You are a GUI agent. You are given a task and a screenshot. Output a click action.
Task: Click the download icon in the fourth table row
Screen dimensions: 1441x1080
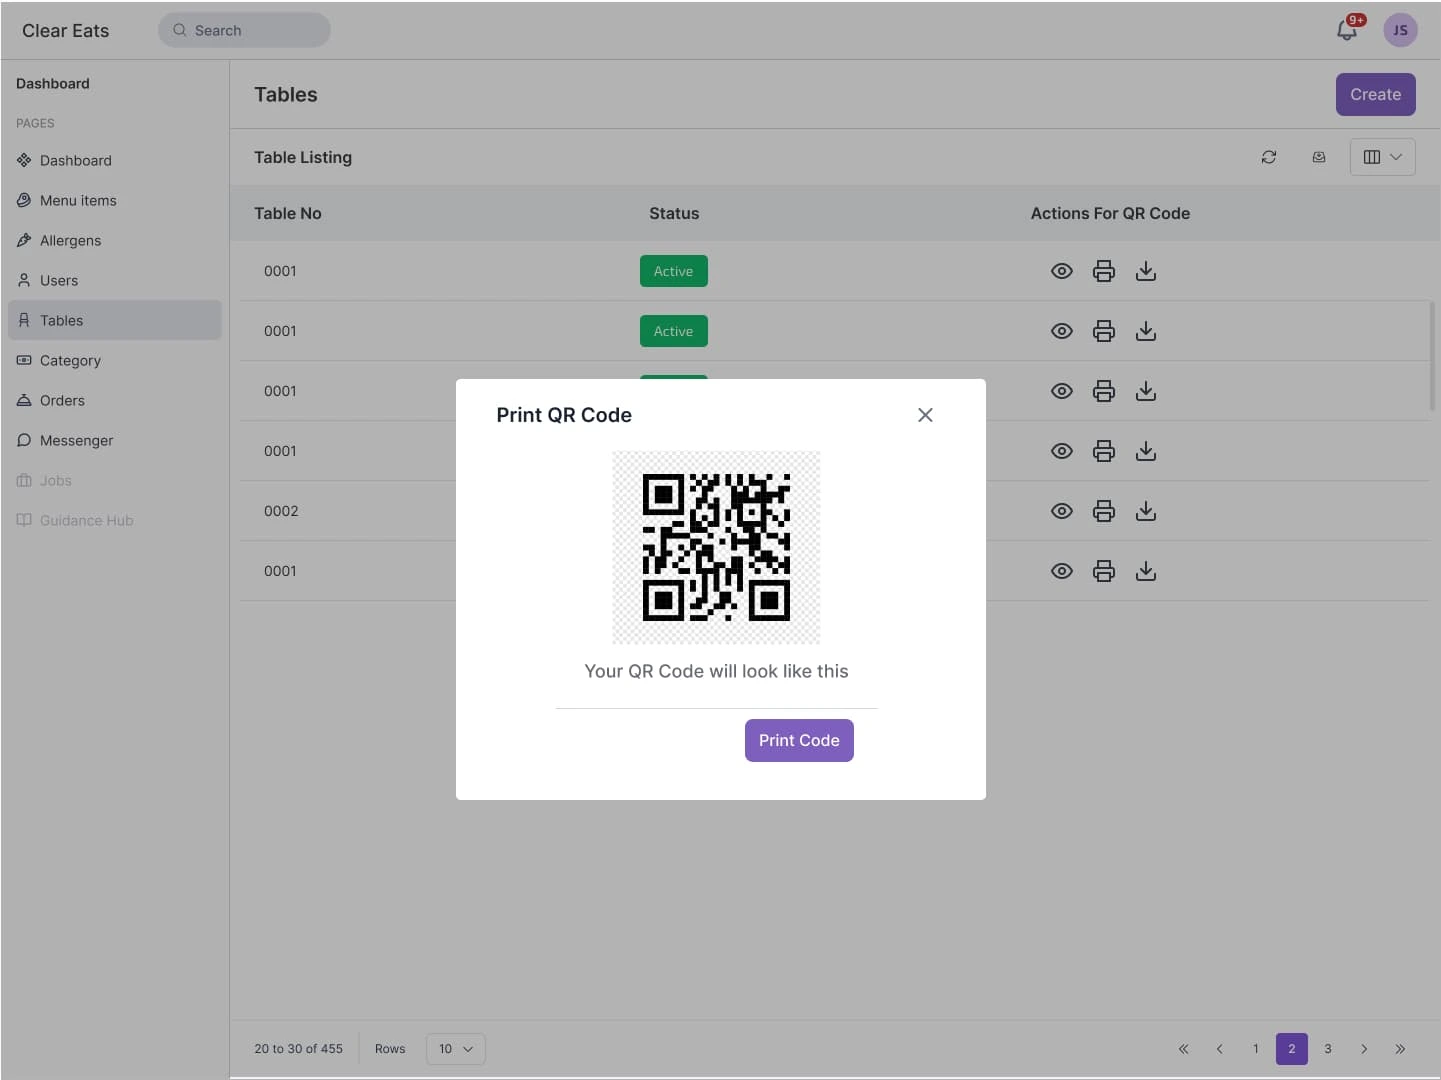point(1146,451)
